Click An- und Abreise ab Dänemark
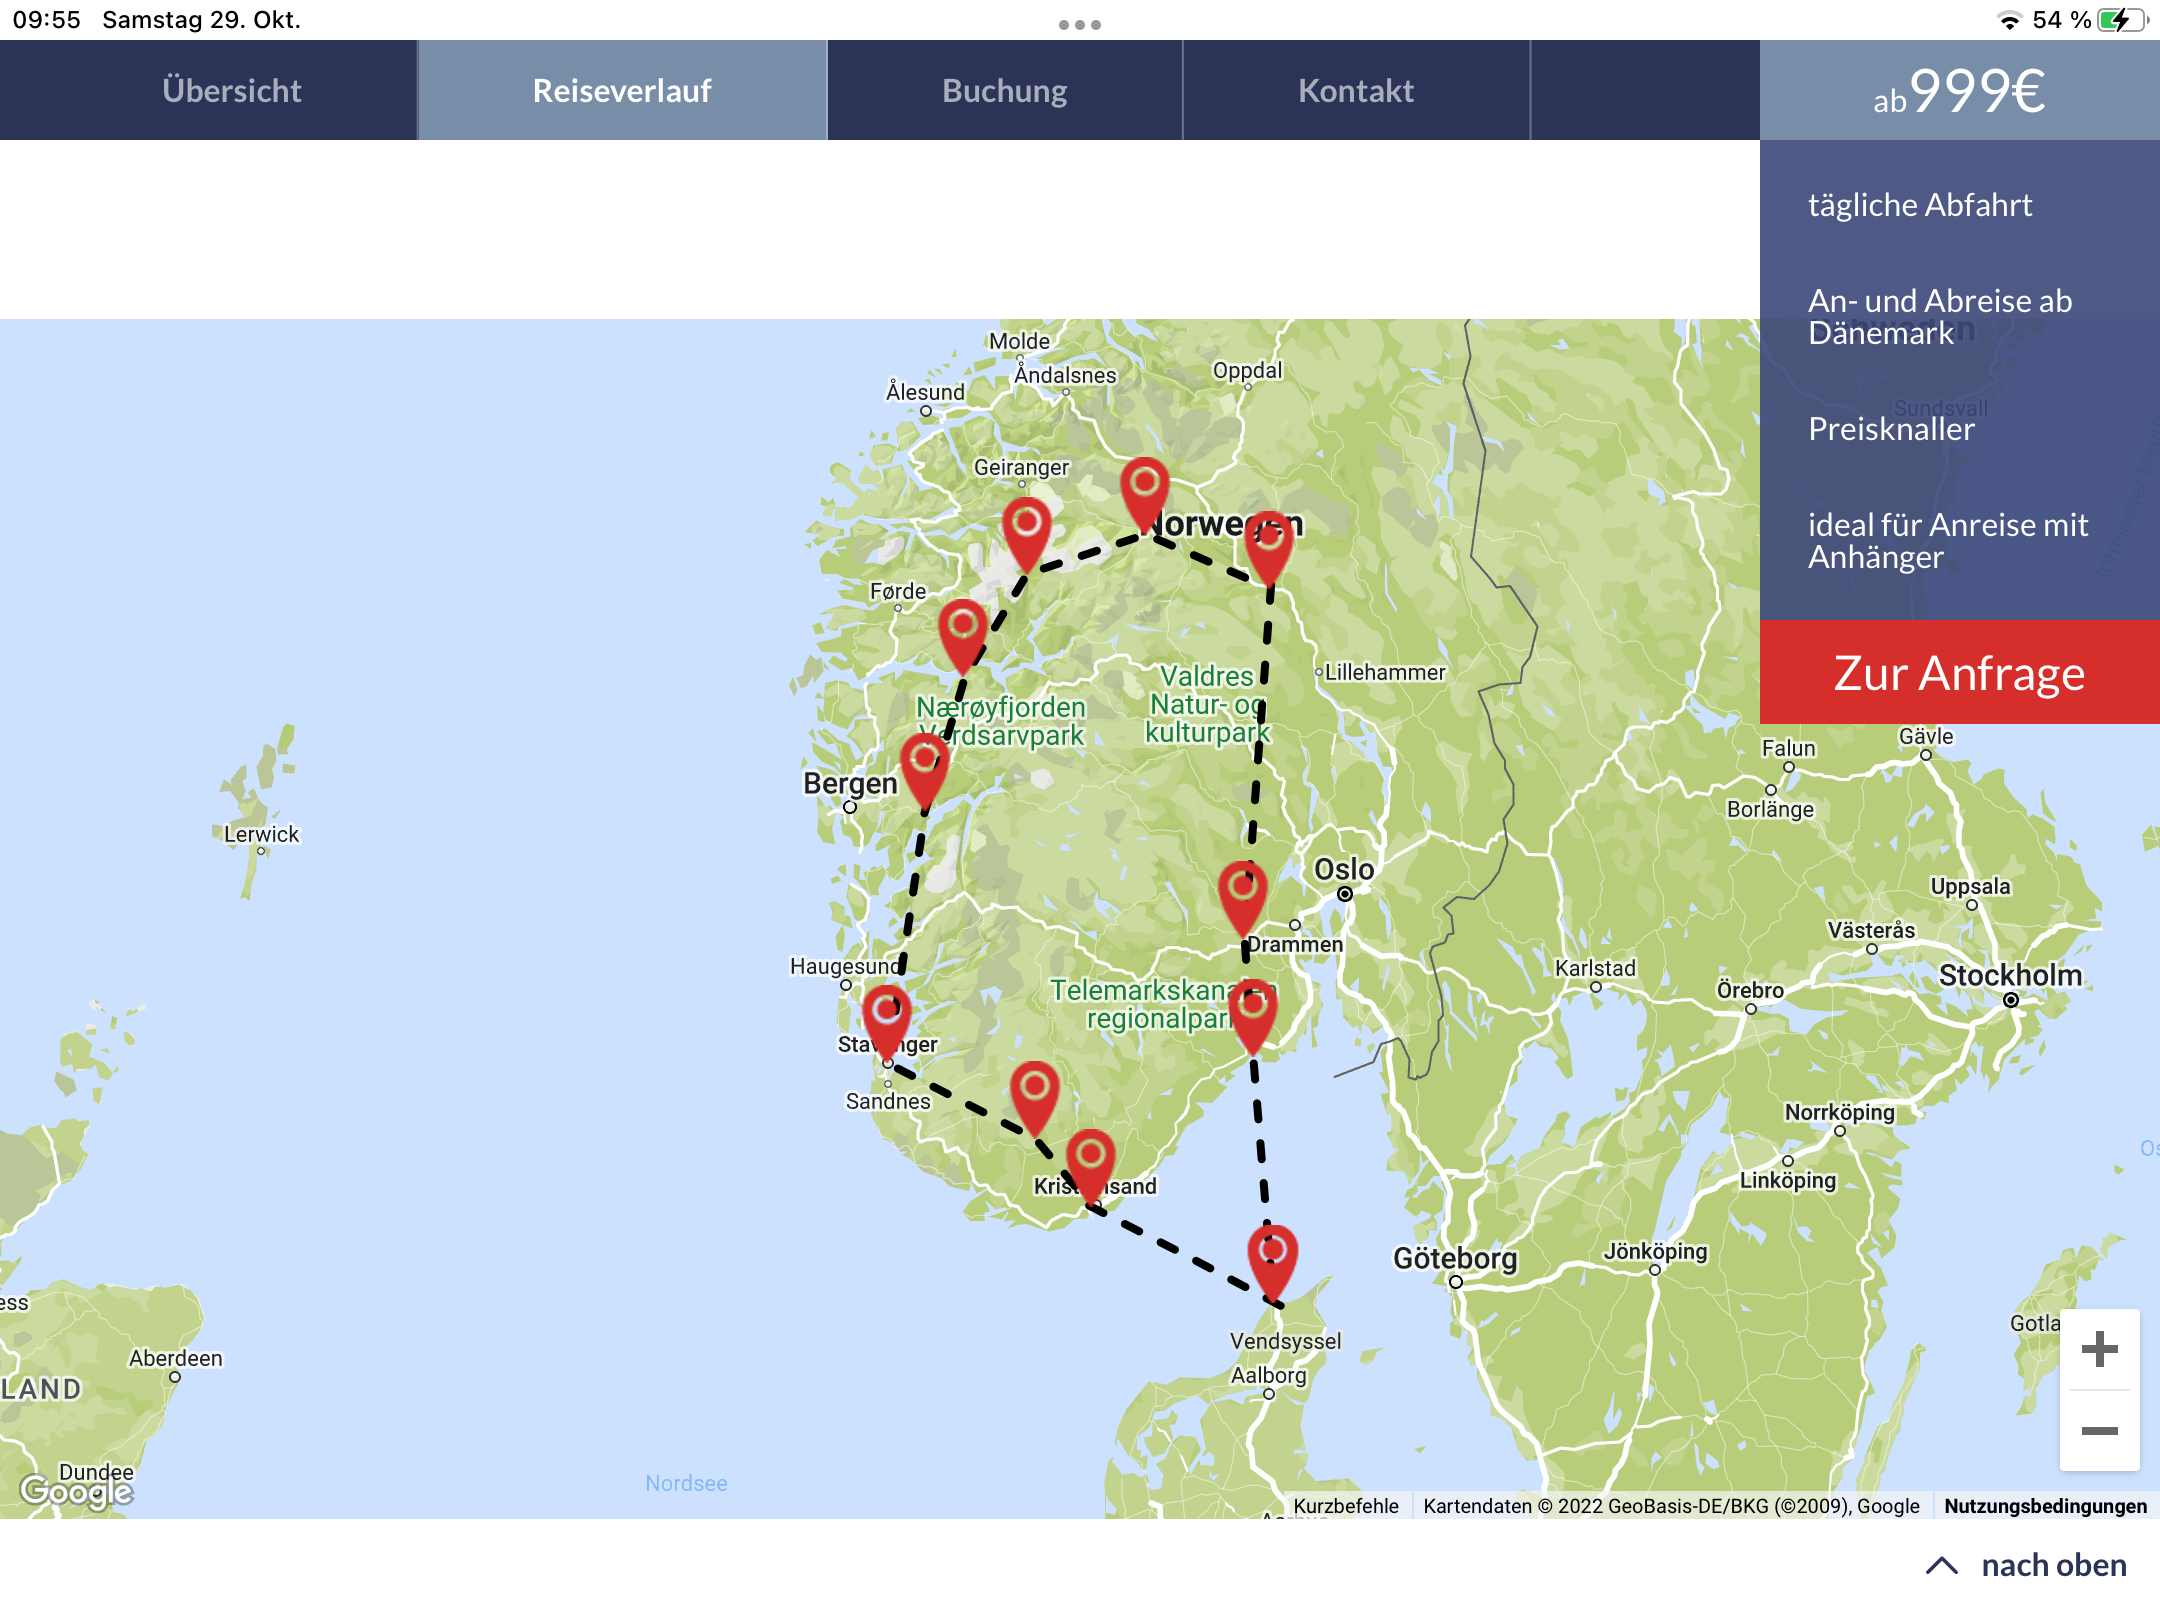 coord(1940,316)
